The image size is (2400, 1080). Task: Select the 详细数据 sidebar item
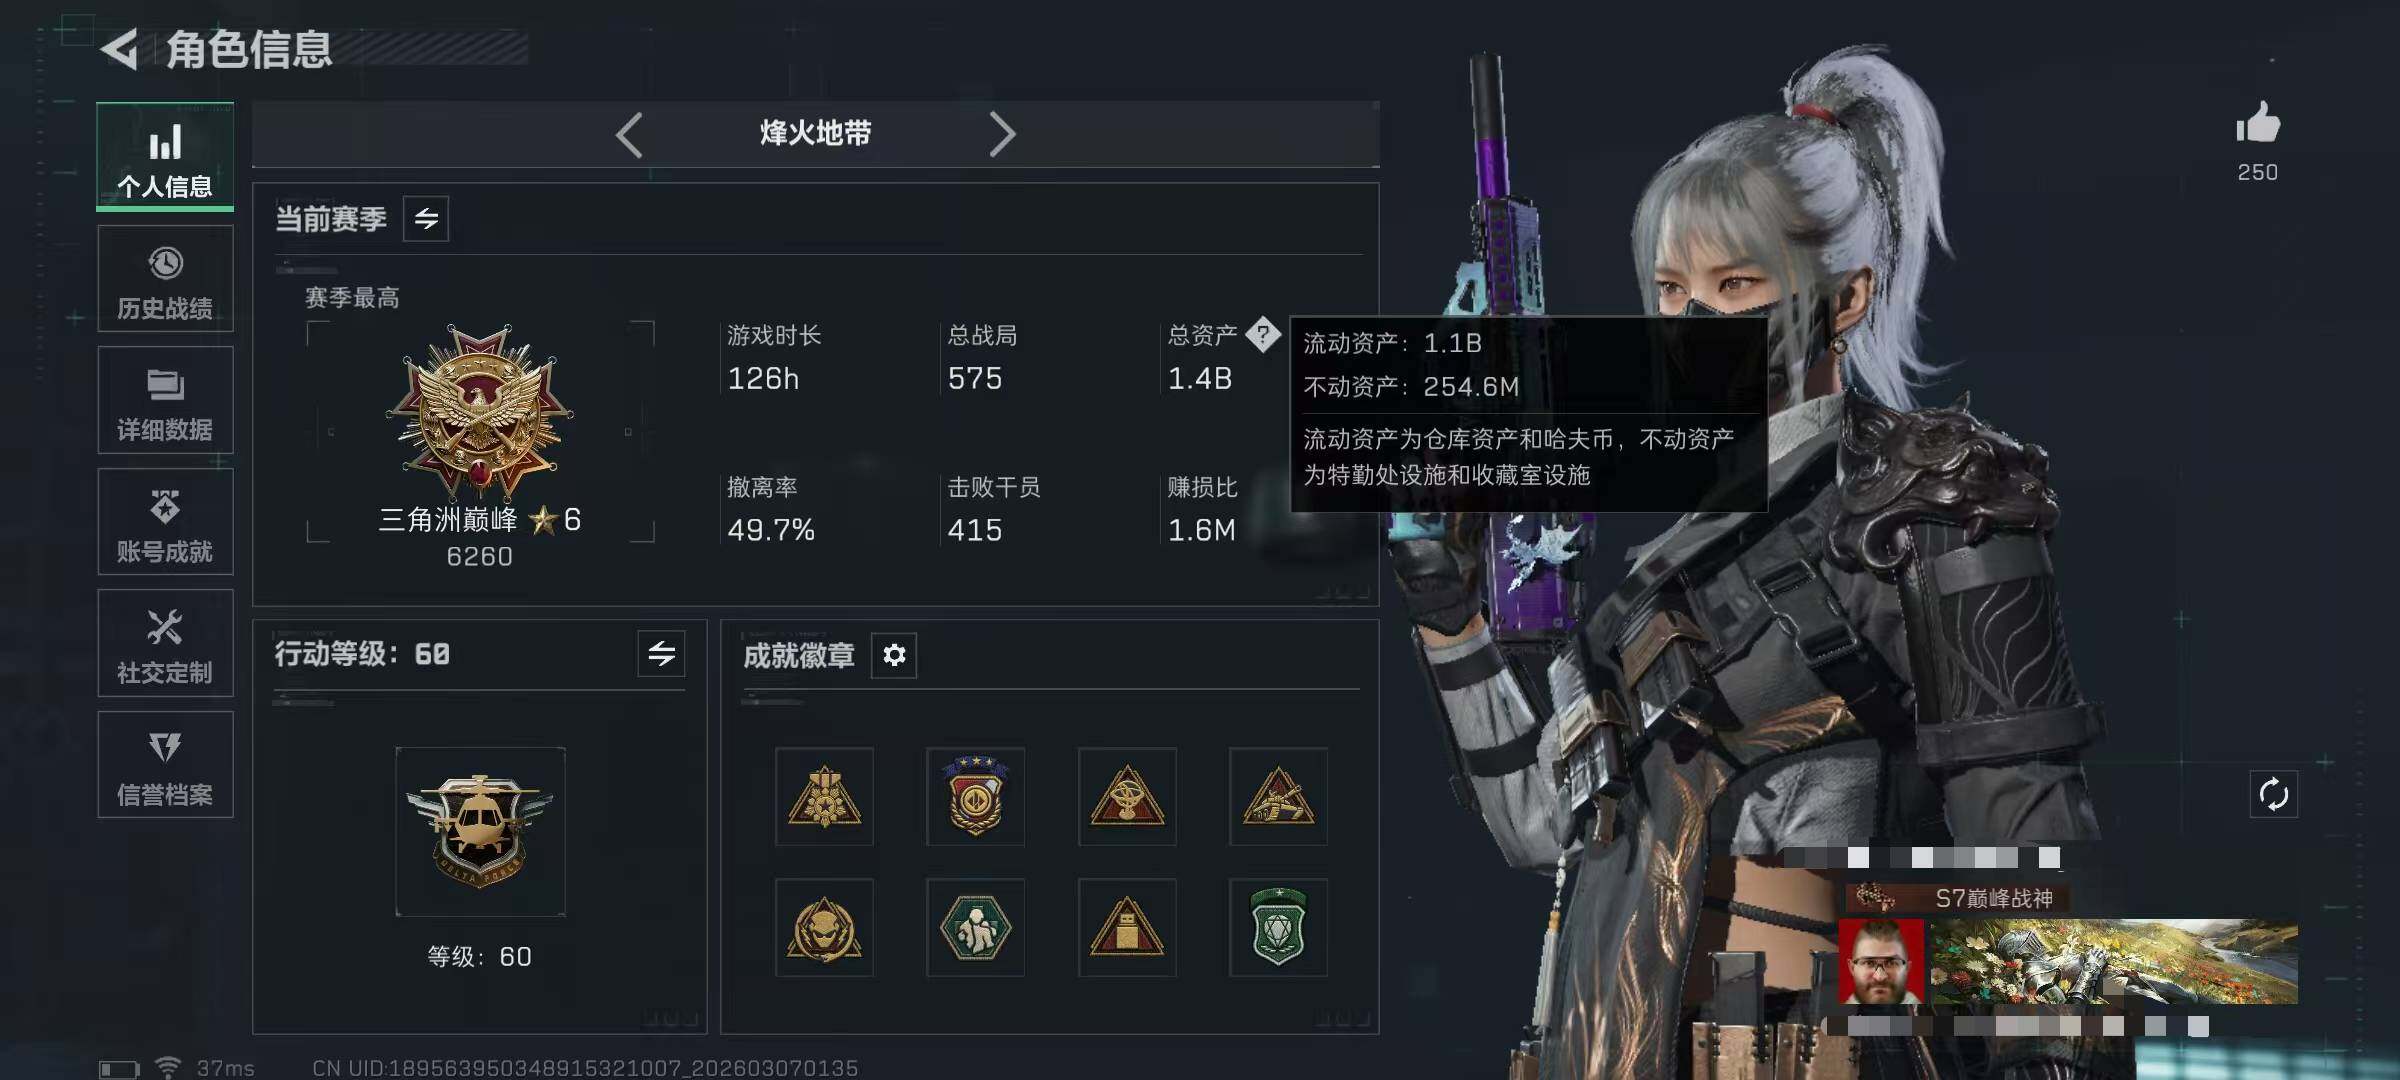(x=165, y=400)
